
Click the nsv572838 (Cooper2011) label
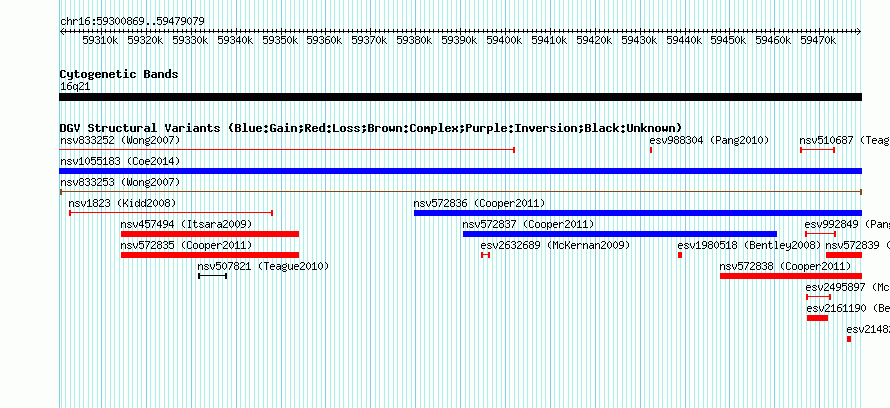pyautogui.click(x=786, y=266)
